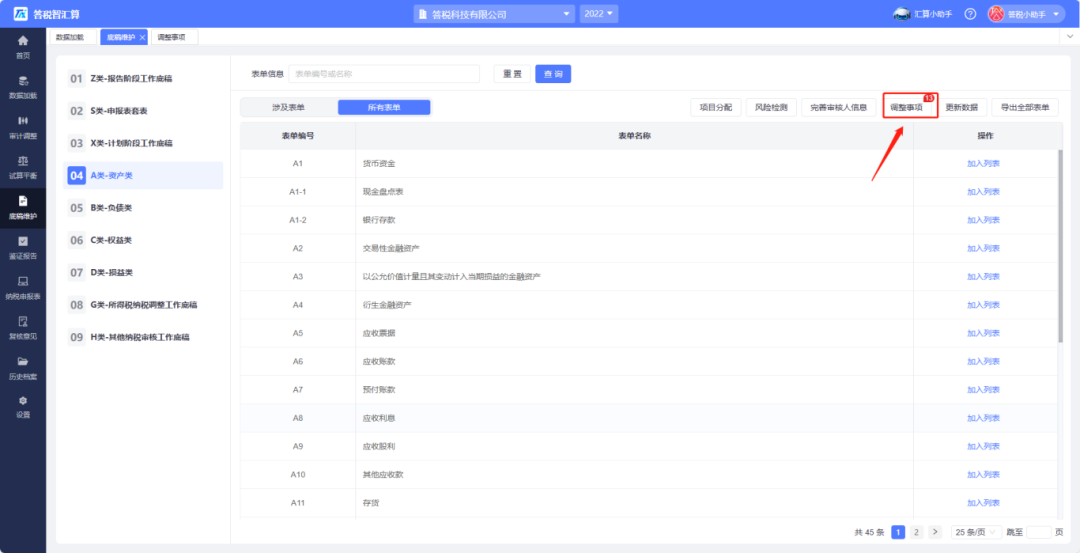Click 加入列表 for A4 衍生金融资产

pos(983,305)
